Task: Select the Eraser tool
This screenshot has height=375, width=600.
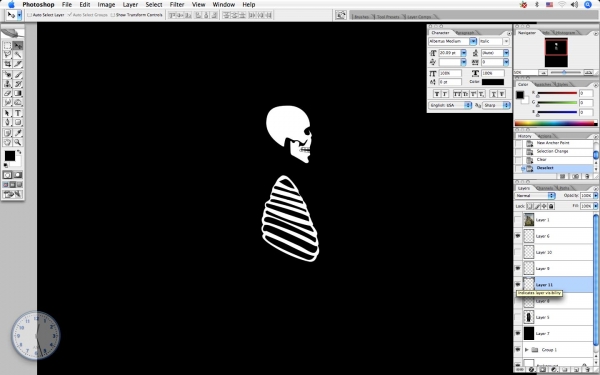Action: click(7, 93)
